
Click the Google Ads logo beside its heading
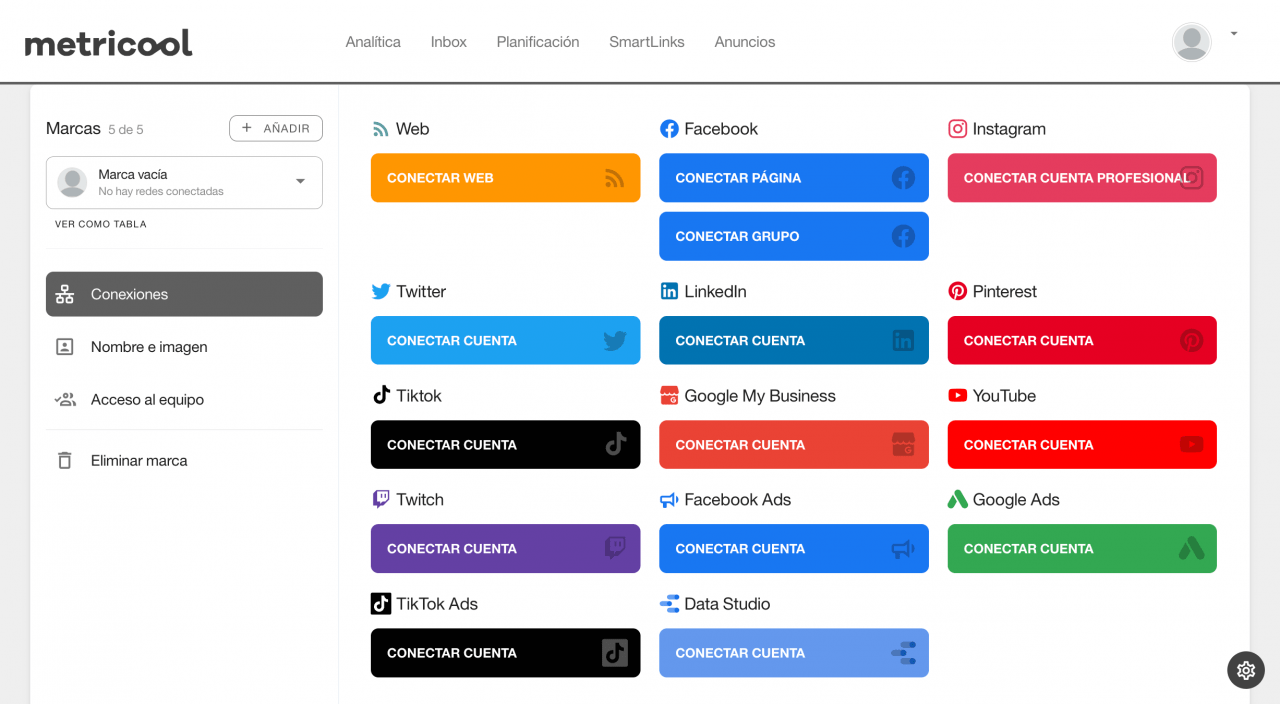pos(957,500)
